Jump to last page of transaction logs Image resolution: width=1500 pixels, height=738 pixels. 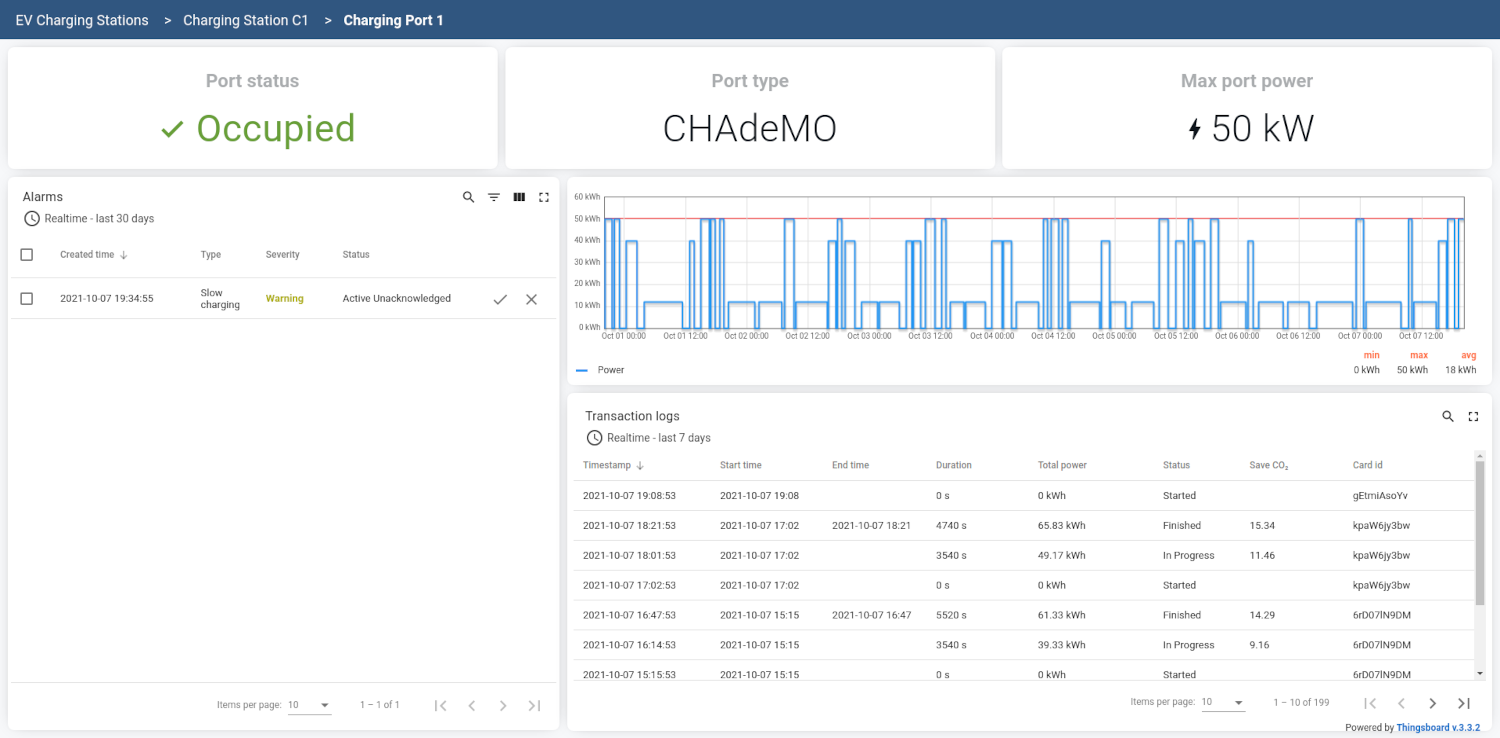pyautogui.click(x=1464, y=703)
